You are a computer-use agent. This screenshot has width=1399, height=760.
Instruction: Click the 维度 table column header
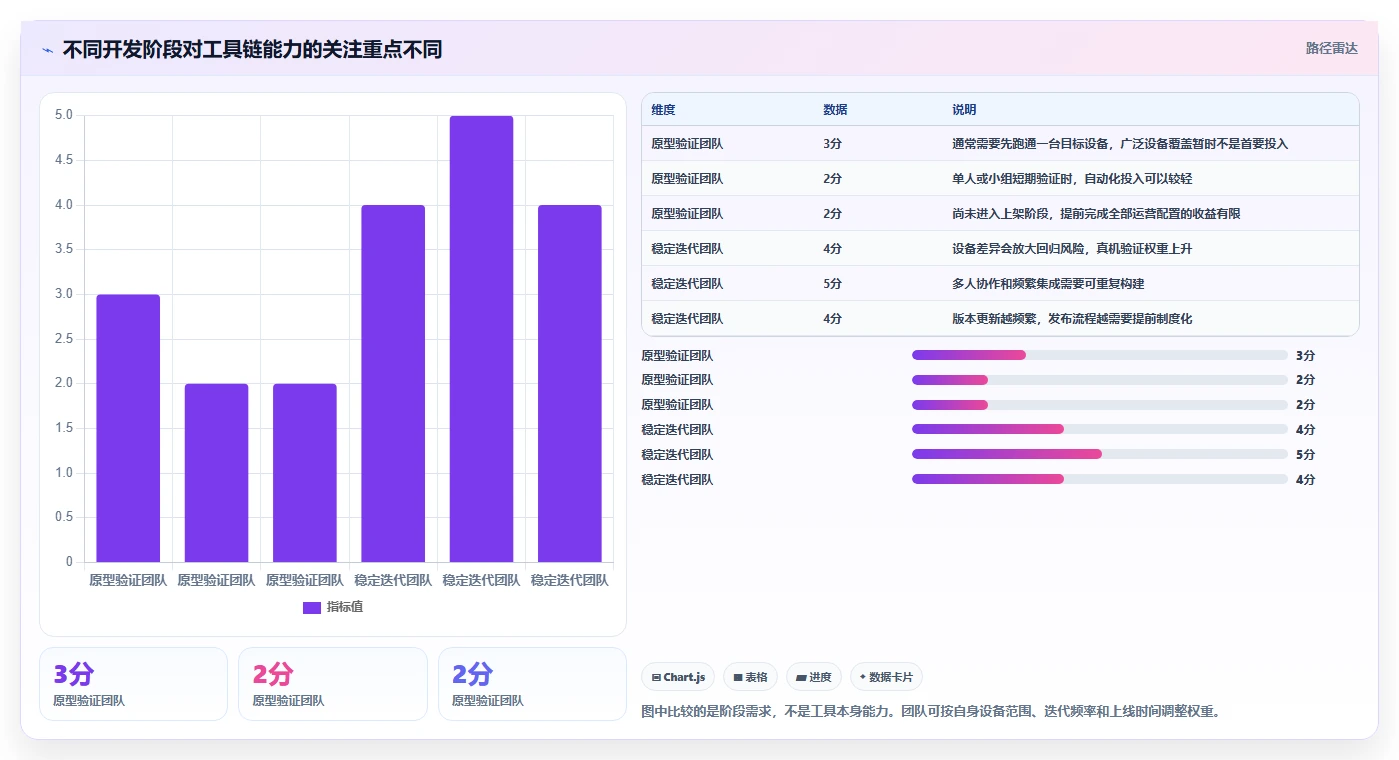coord(663,110)
